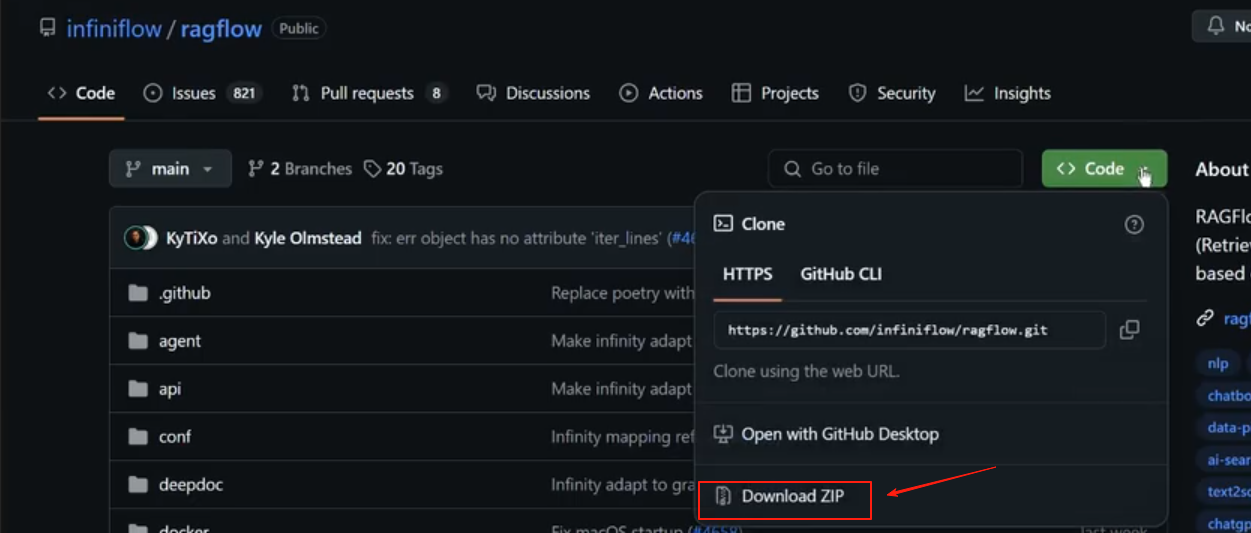Viewport: 1251px width, 533px height.
Task: Select the HTTPS clone tab
Action: 747,274
